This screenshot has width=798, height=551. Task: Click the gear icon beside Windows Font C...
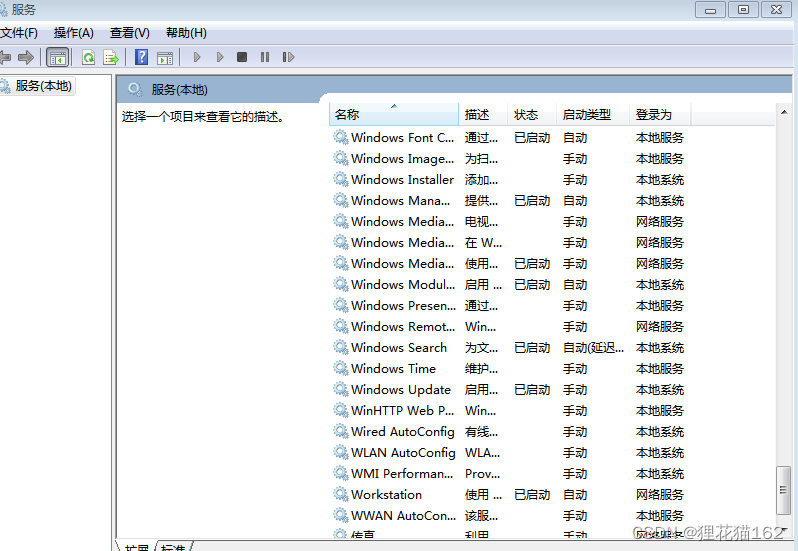point(340,137)
